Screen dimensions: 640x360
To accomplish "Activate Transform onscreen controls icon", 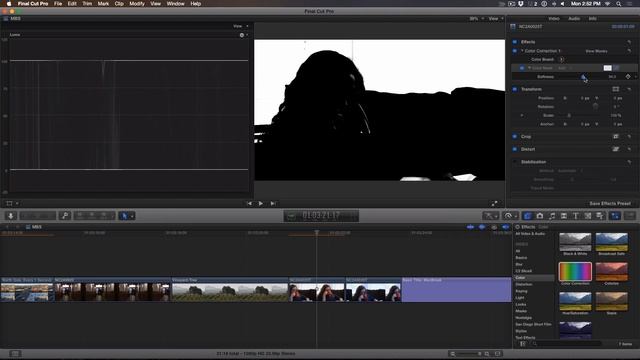I will (x=616, y=89).
